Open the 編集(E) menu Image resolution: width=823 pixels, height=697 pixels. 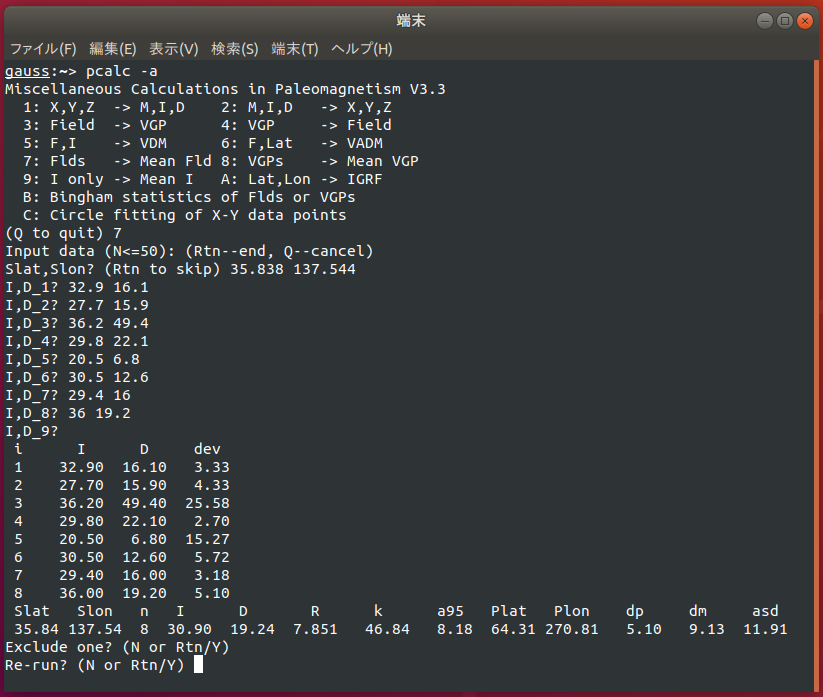(113, 49)
